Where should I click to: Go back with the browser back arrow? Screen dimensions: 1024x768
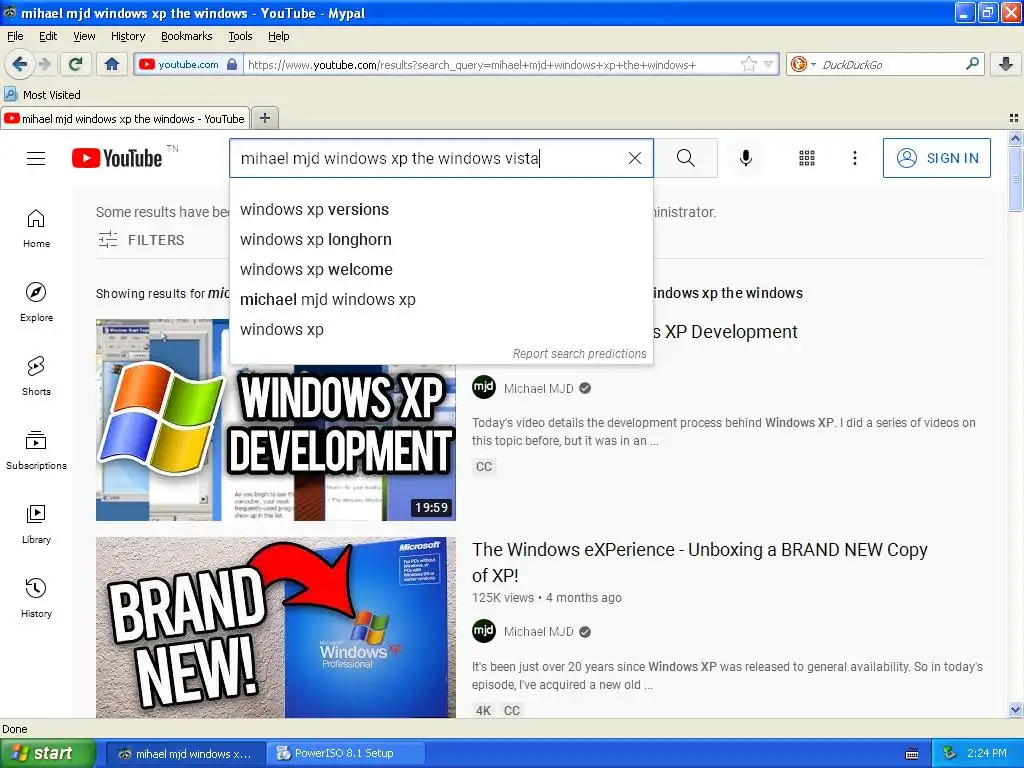point(19,64)
